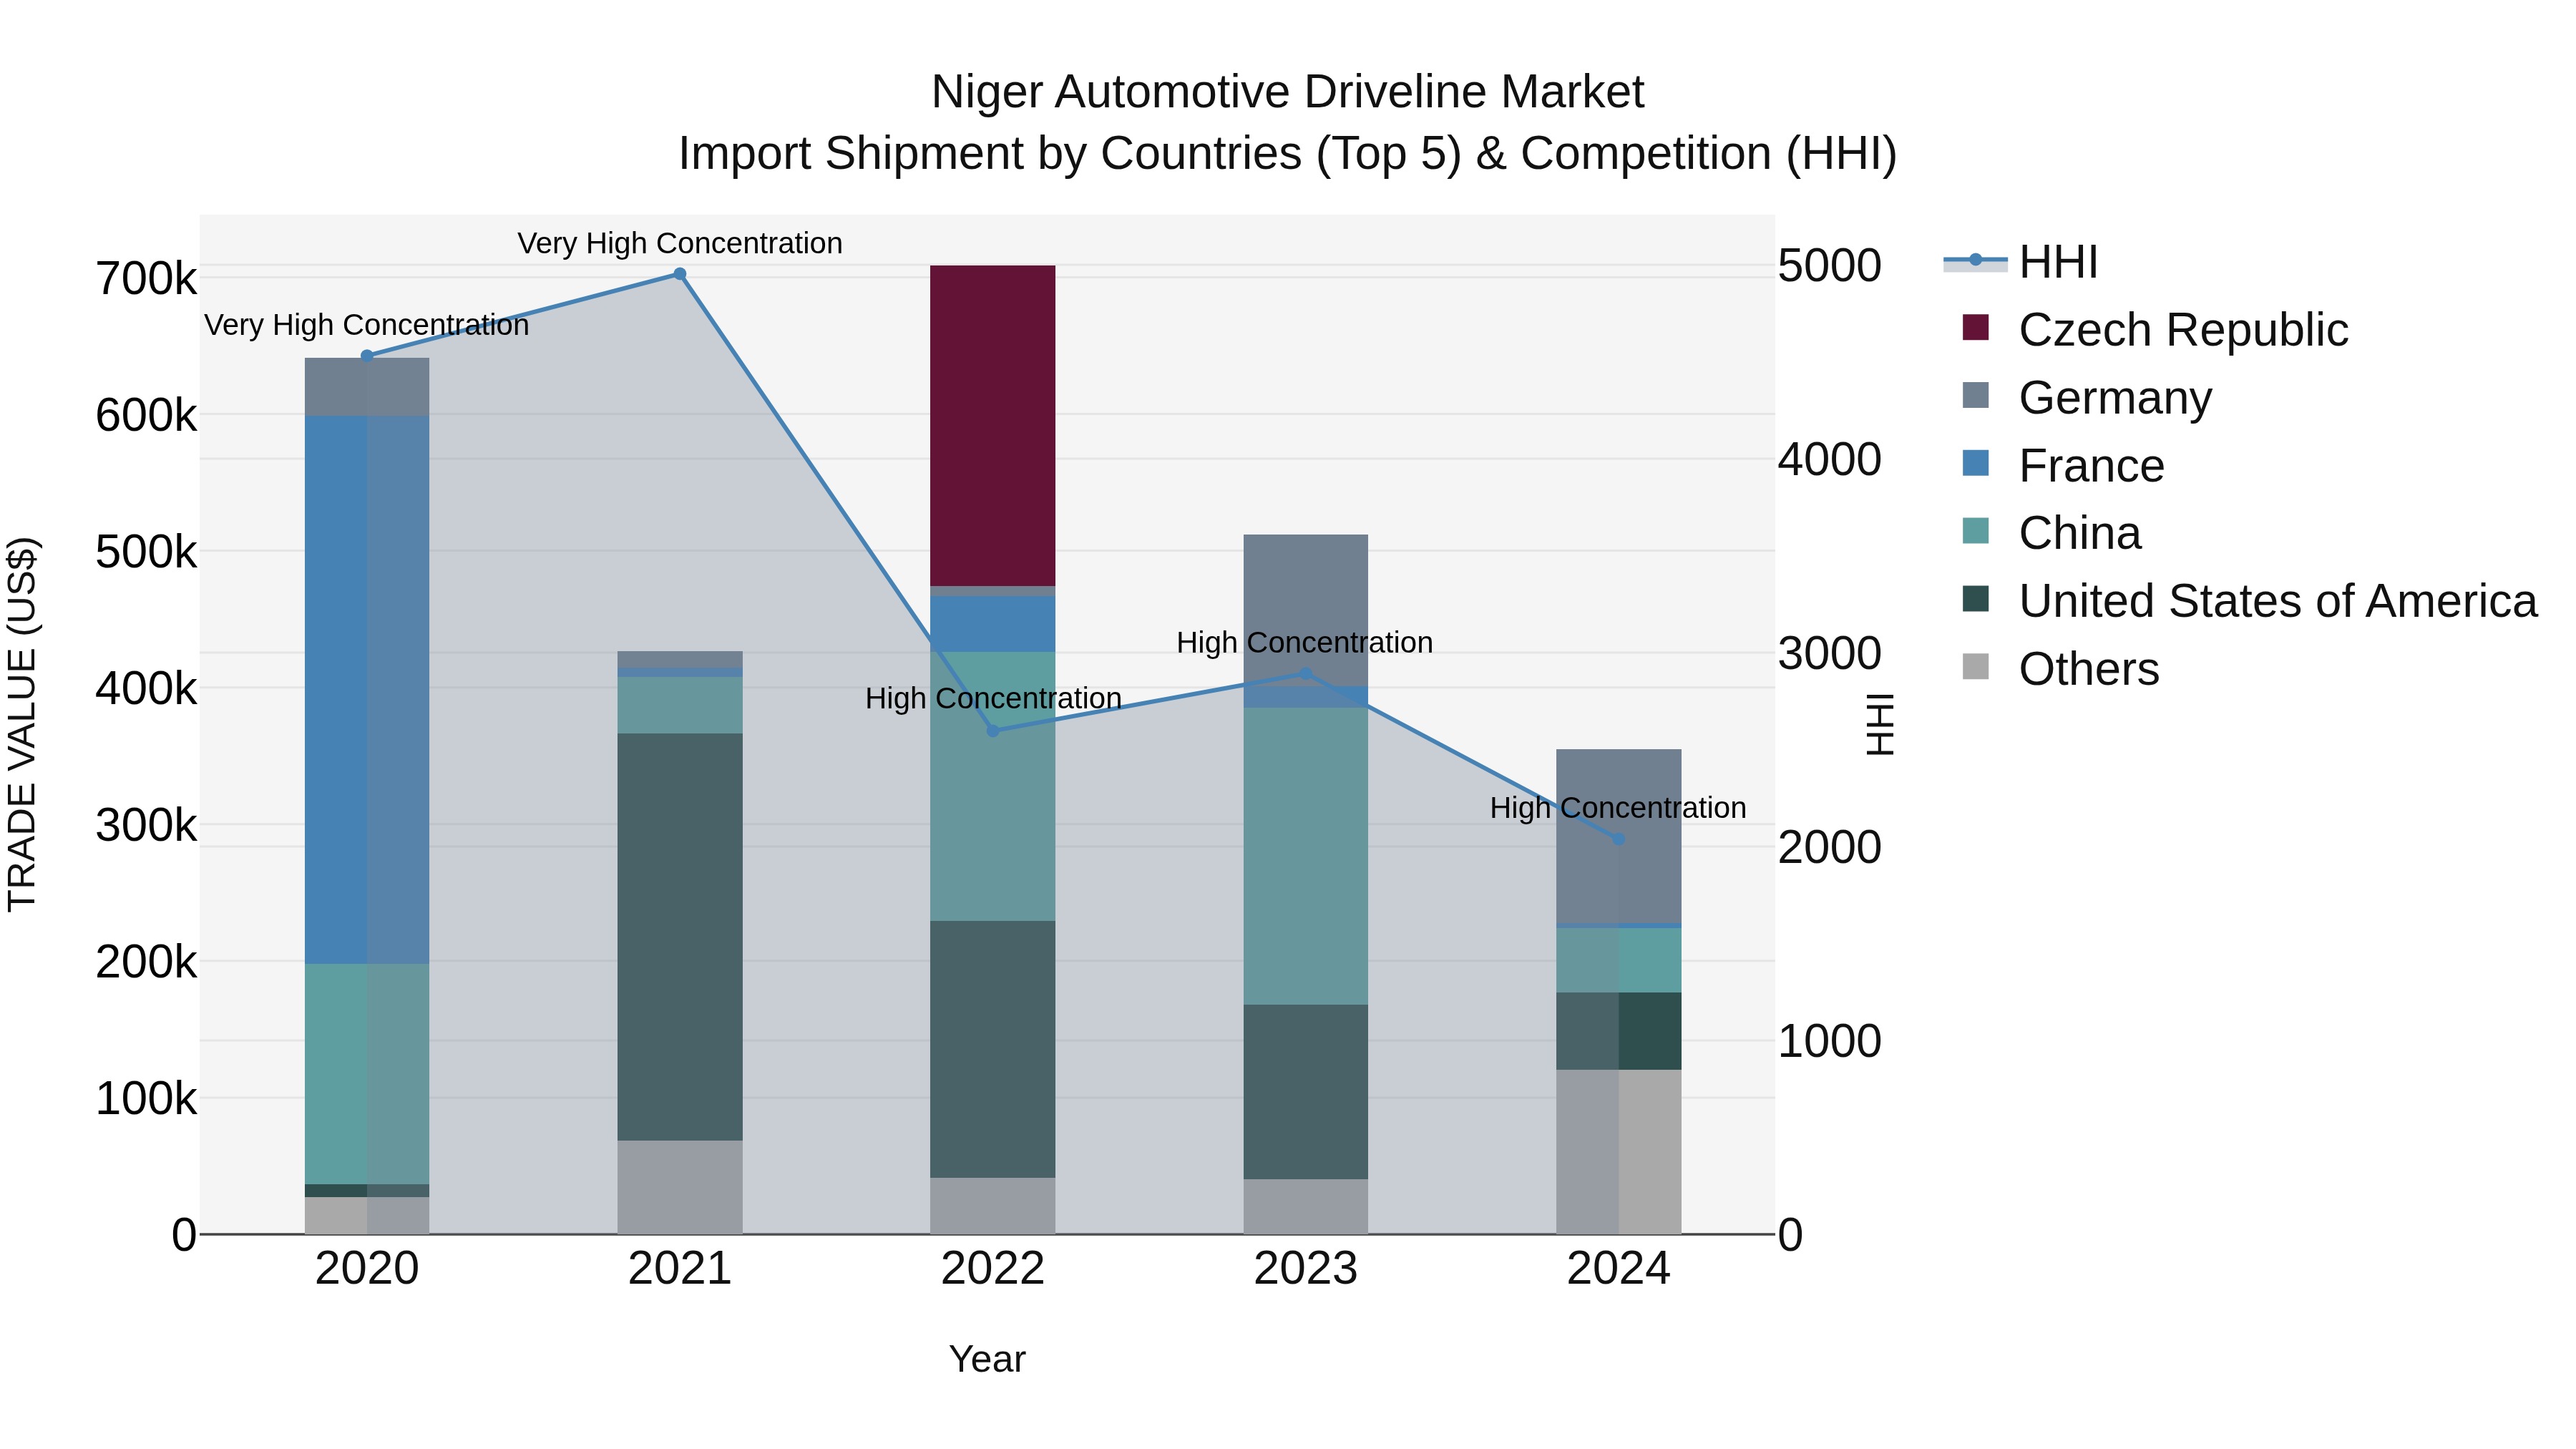Click the 'High Concentration' label near 2024
This screenshot has height=1449, width=2576.
point(1618,807)
